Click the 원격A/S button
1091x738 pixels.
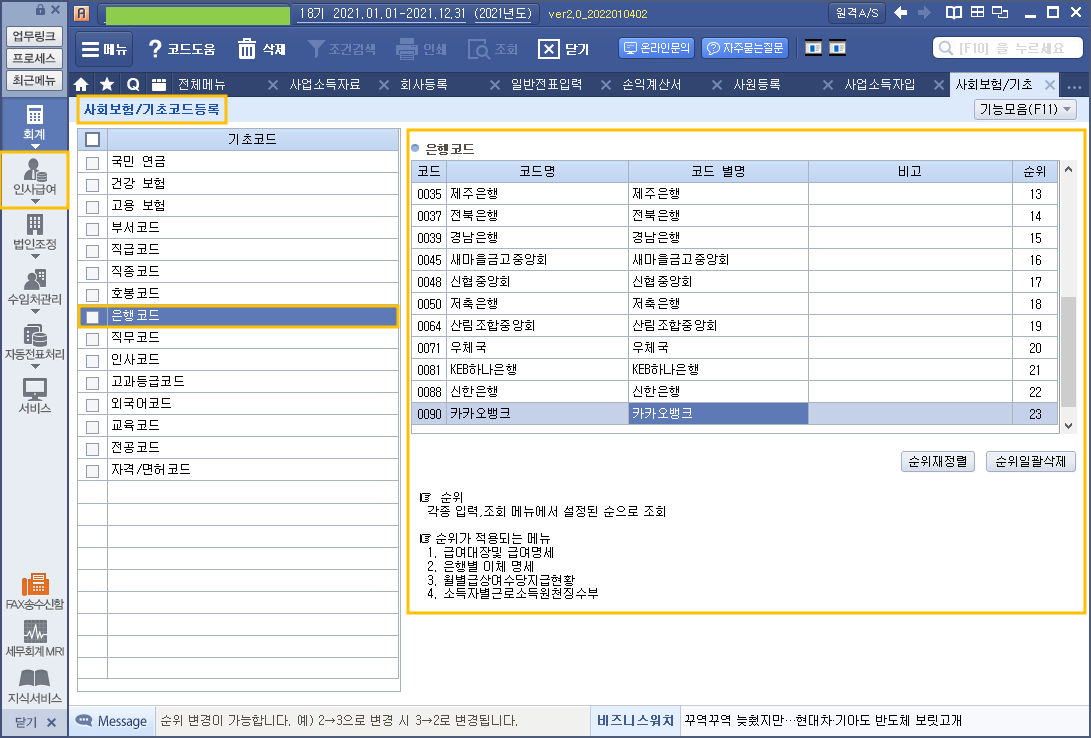point(857,13)
